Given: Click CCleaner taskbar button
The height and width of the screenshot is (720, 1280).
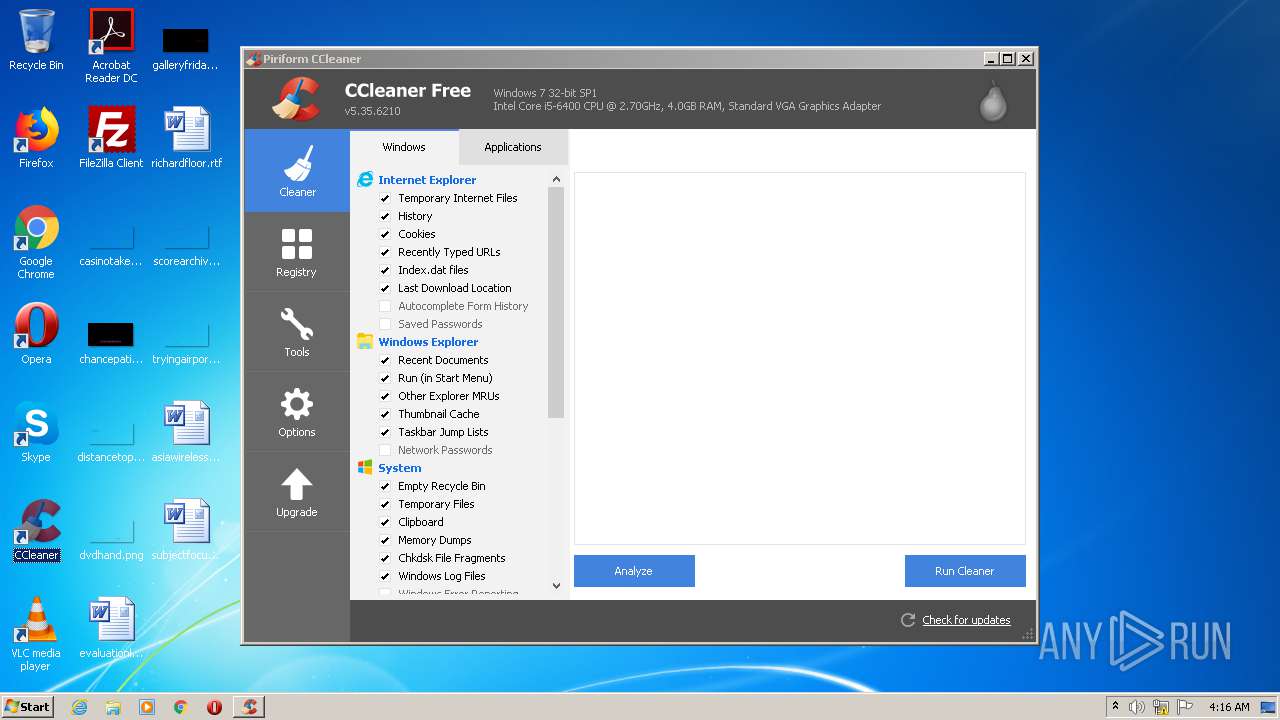Looking at the screenshot, I should point(249,707).
